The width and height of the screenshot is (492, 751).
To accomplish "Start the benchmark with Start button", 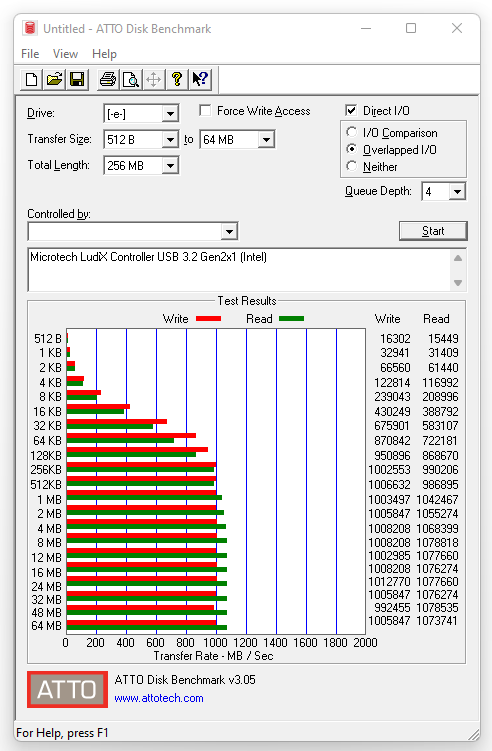I will (433, 231).
